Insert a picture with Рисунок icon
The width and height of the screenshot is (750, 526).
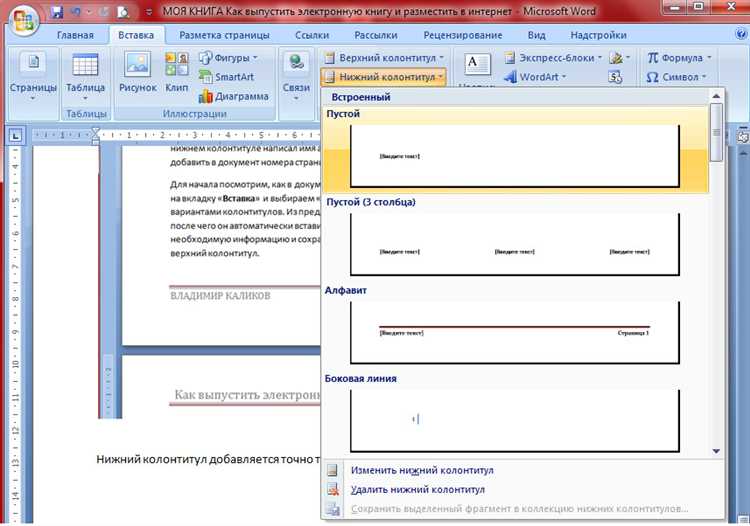138,73
